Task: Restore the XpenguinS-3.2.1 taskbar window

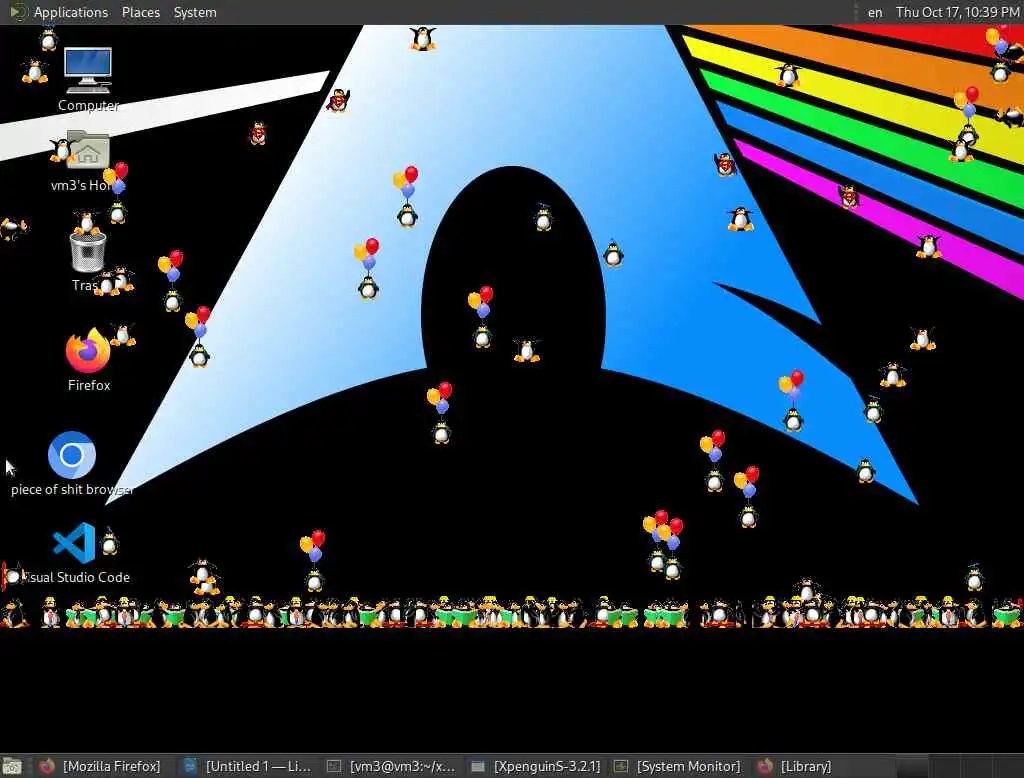Action: pyautogui.click(x=536, y=766)
